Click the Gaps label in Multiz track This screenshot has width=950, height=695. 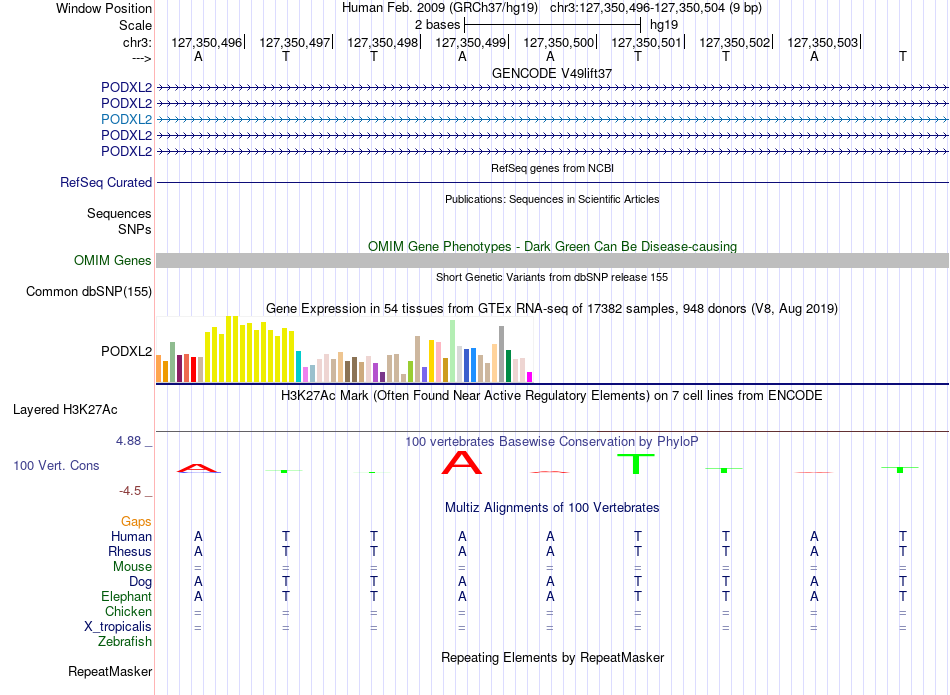pos(136,522)
